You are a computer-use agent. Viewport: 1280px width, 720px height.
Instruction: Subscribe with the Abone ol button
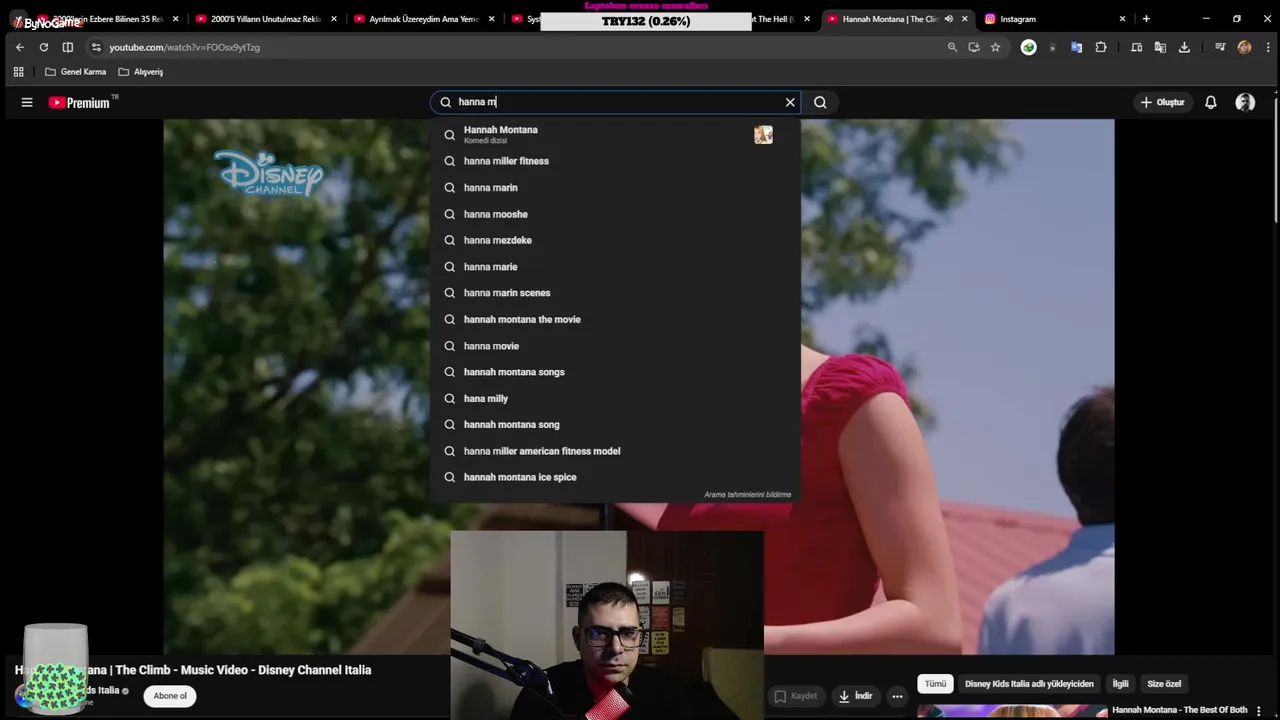click(170, 696)
